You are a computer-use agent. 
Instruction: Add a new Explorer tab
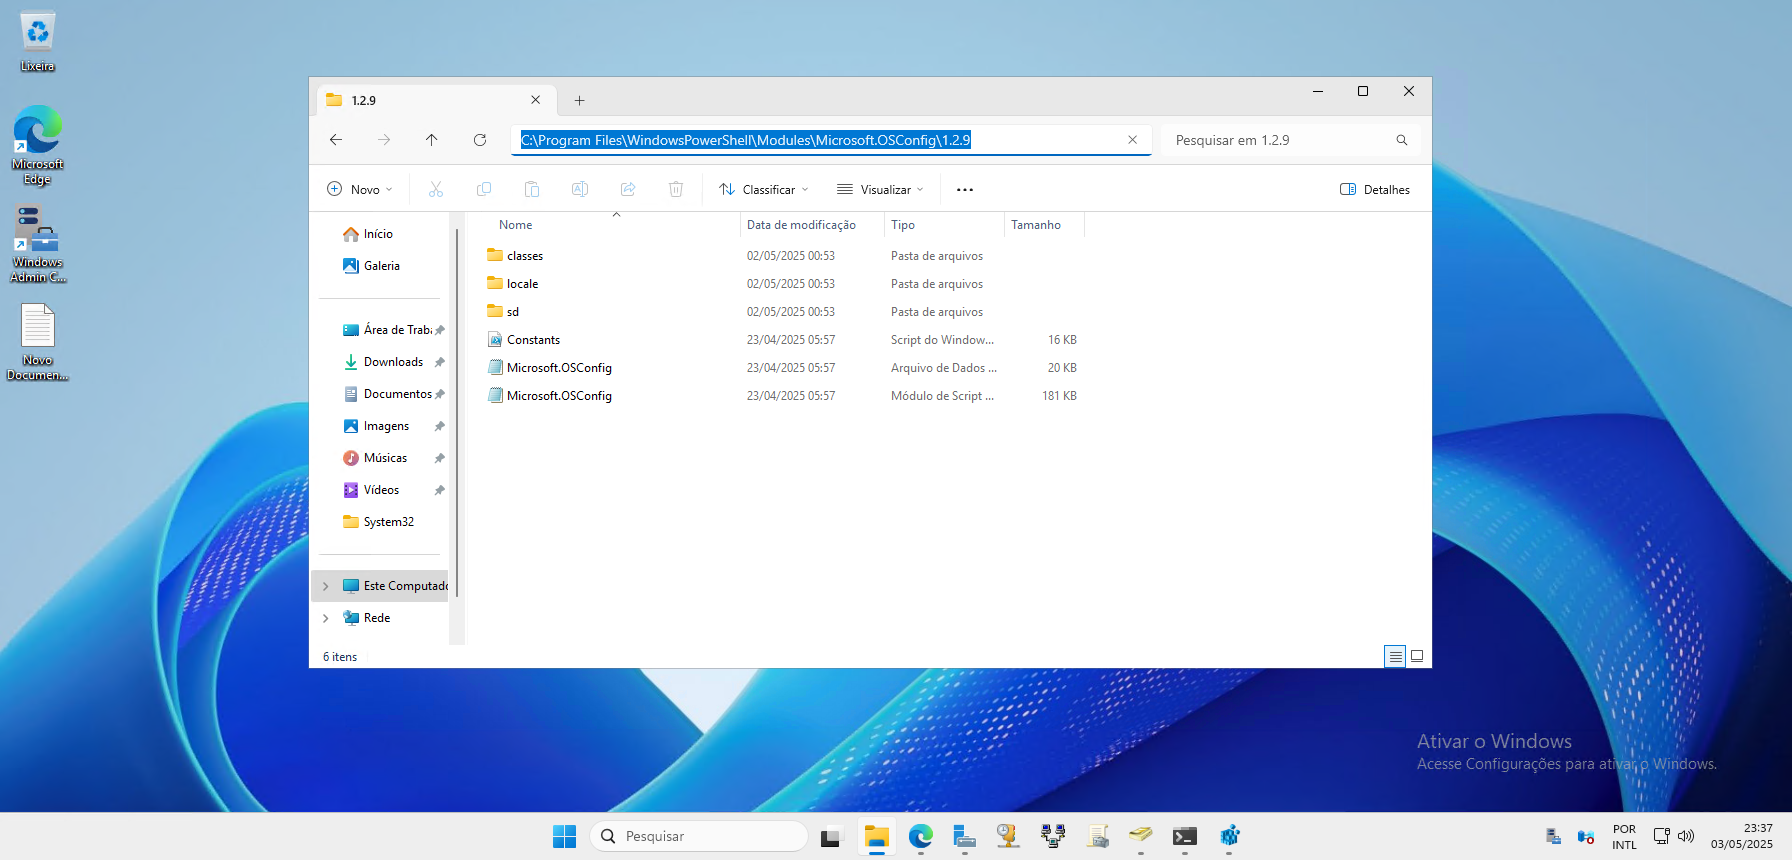[x=579, y=100]
